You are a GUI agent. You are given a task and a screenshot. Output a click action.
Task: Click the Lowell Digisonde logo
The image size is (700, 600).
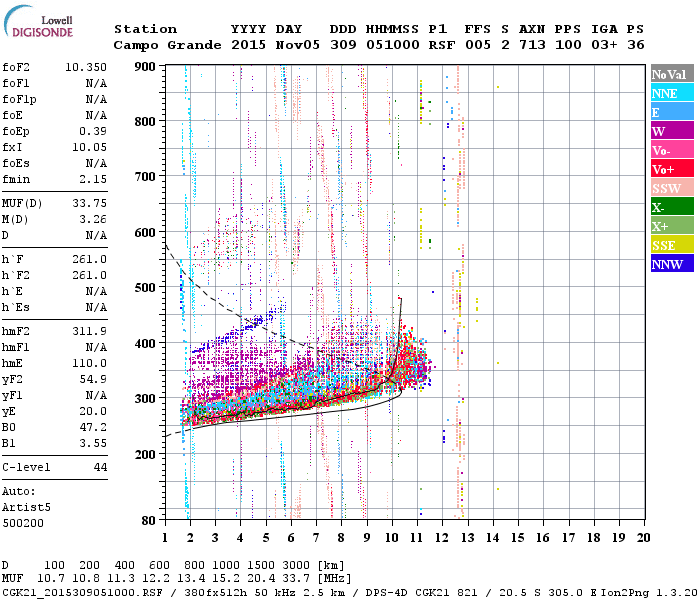[38, 22]
